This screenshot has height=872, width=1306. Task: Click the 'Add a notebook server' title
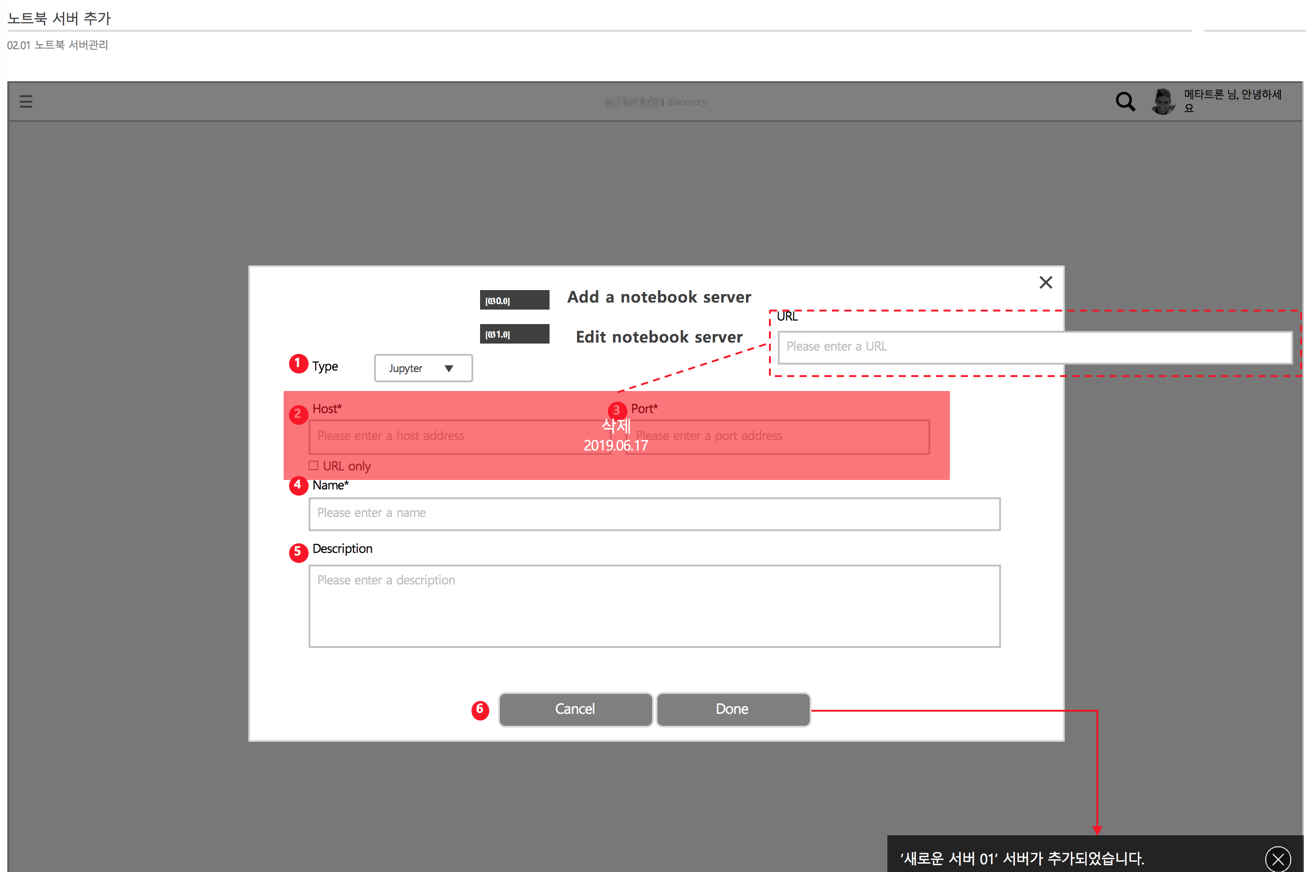[659, 297]
